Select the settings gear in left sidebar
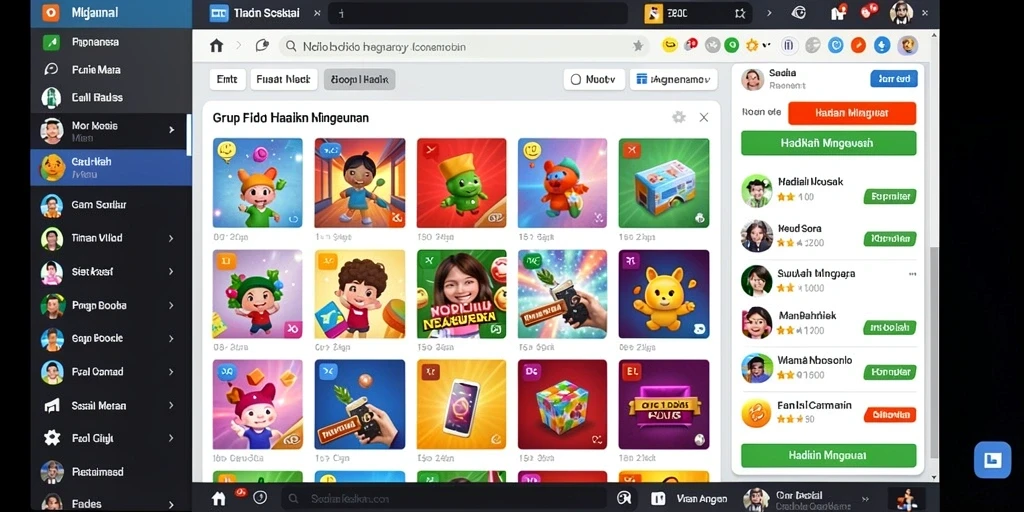This screenshot has width=1024, height=512. (x=52, y=438)
